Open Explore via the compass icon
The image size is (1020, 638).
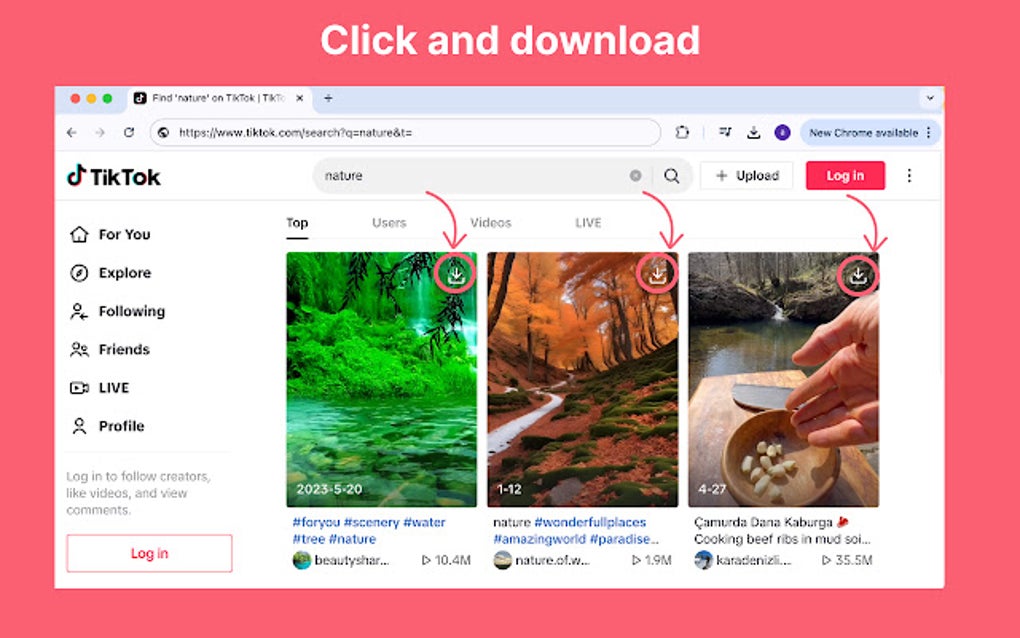(79, 272)
